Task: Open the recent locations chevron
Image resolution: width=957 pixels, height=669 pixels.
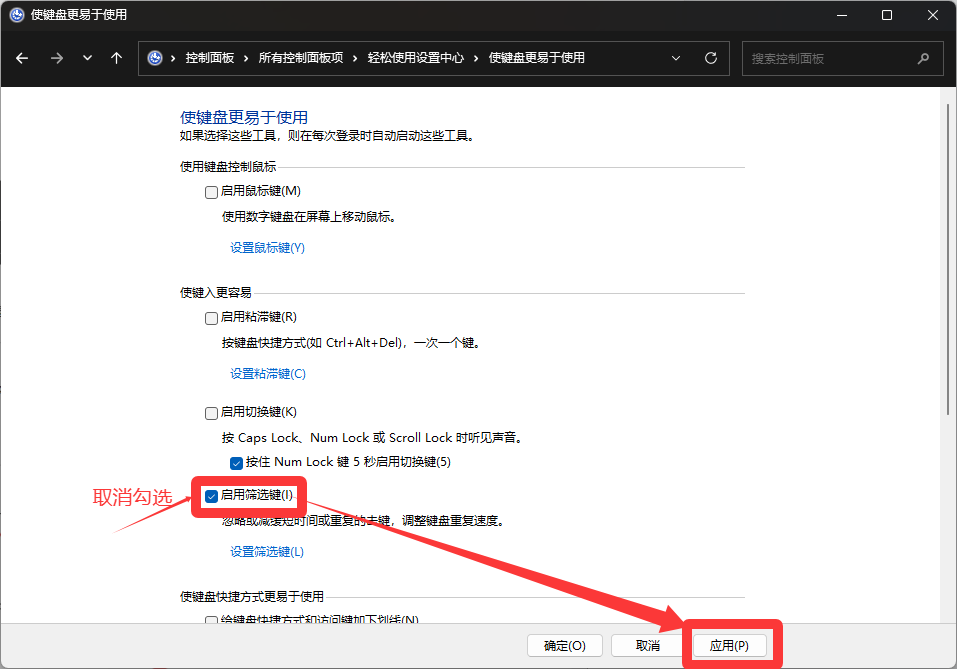Action: click(x=87, y=58)
